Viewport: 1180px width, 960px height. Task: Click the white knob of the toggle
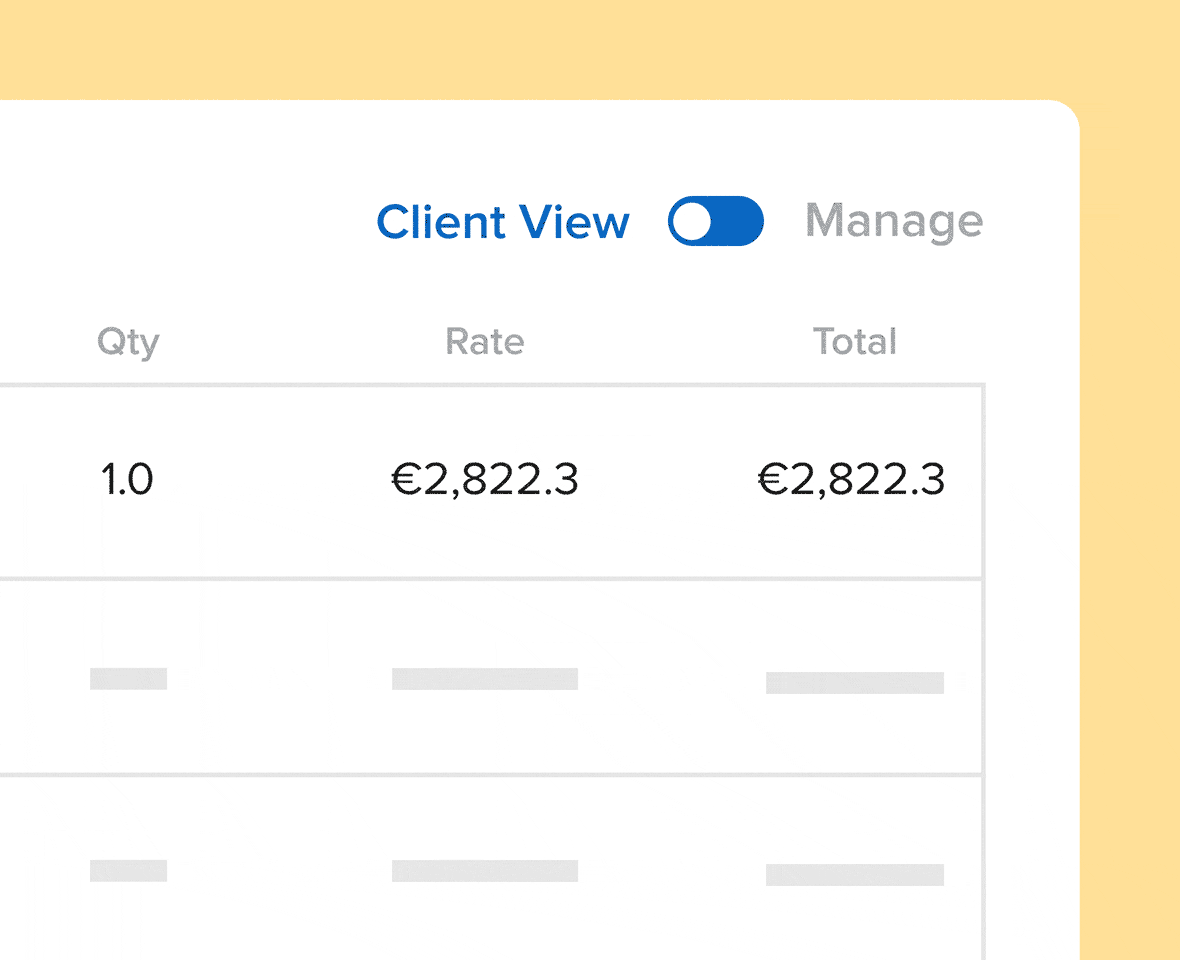click(x=692, y=222)
